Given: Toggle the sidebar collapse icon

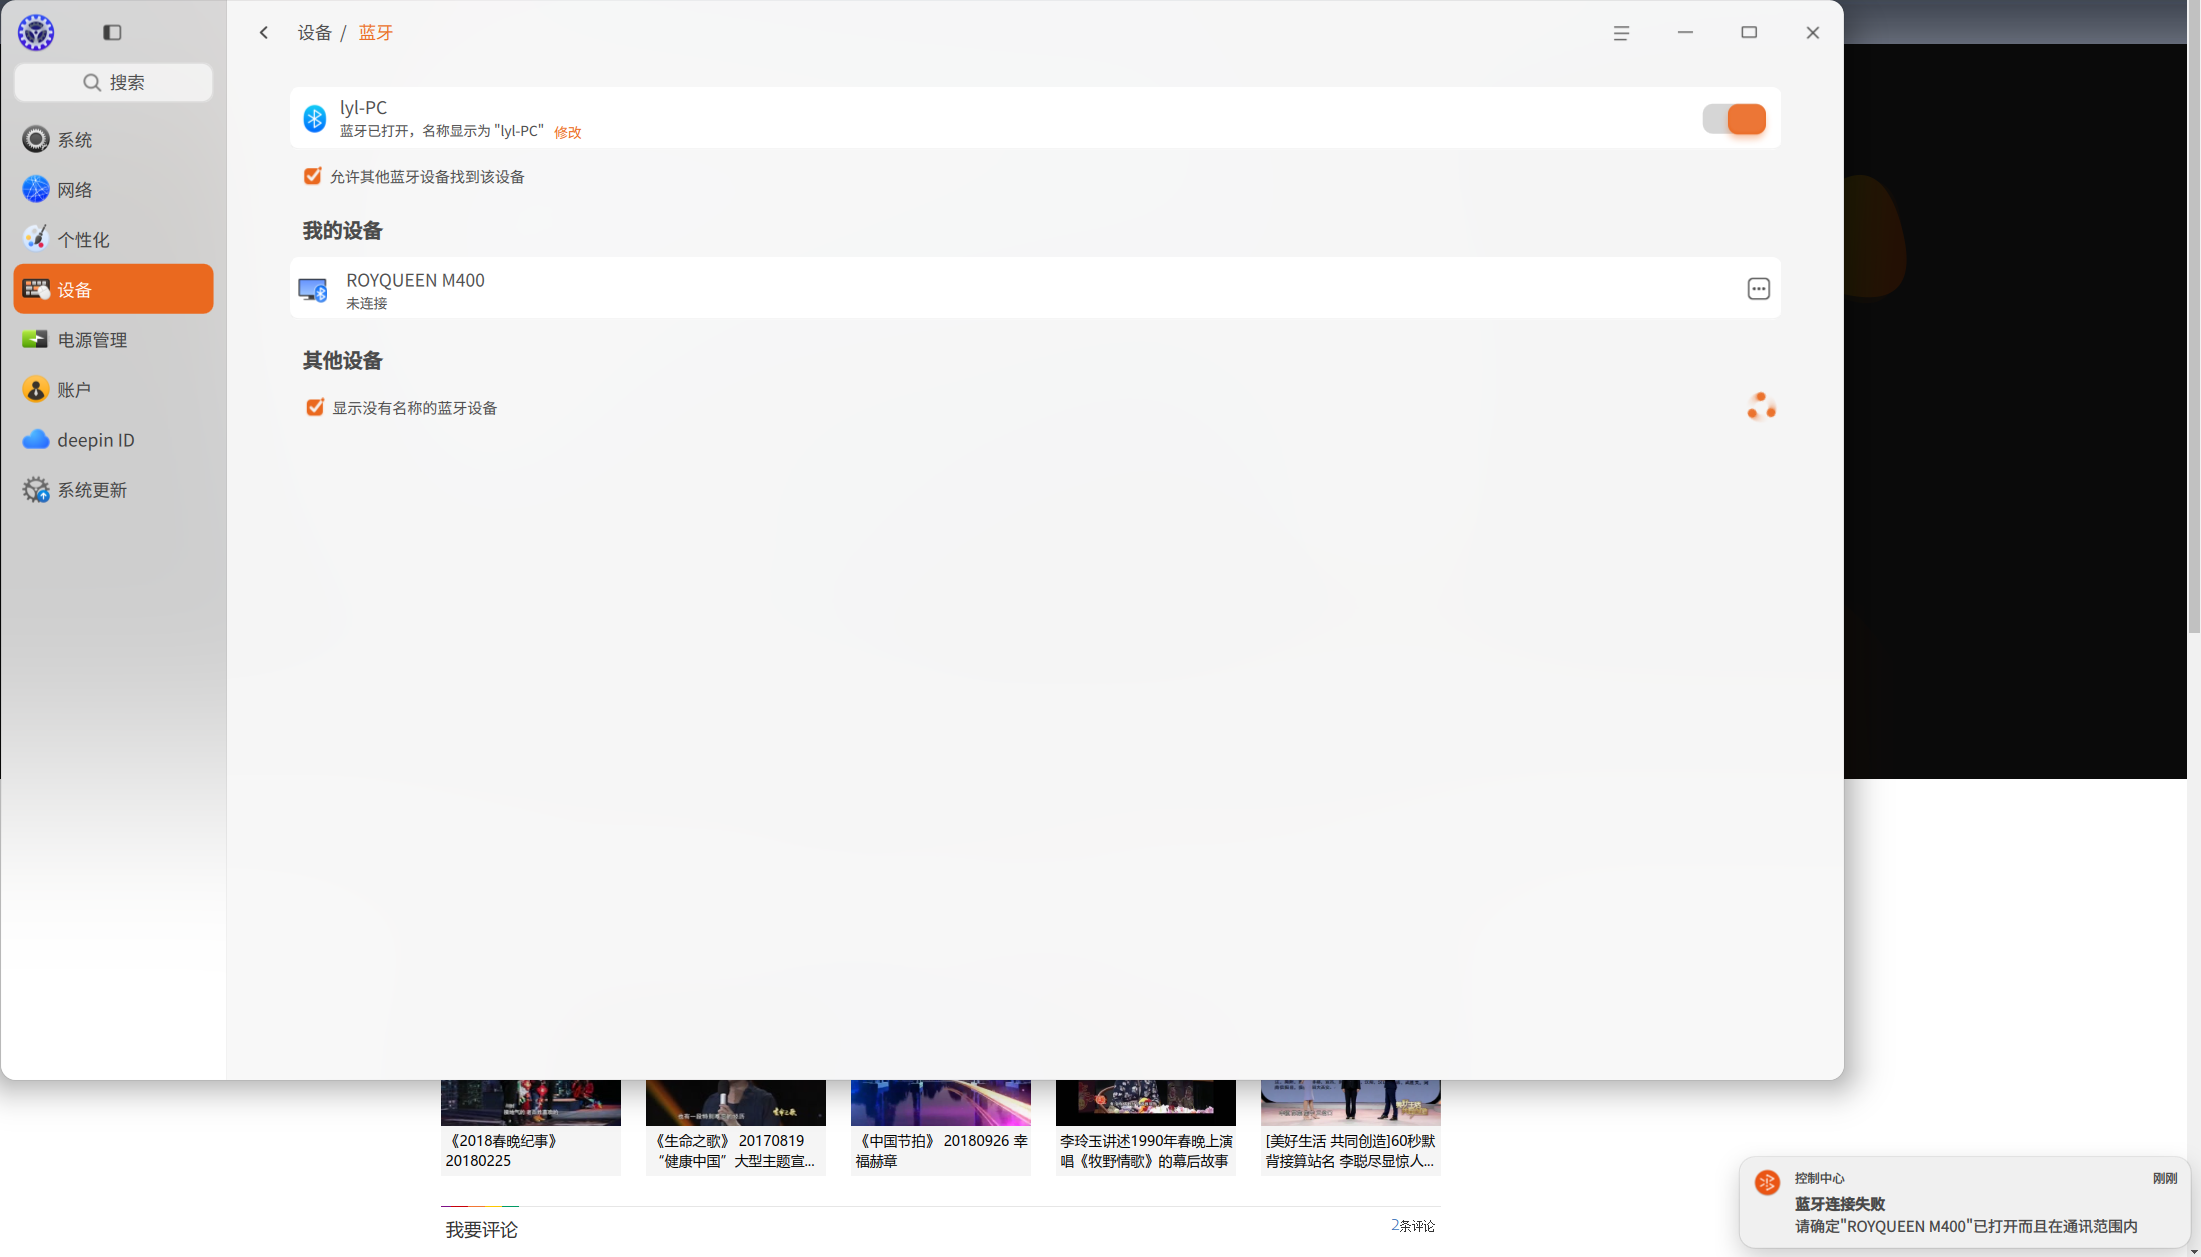Looking at the screenshot, I should [x=112, y=33].
